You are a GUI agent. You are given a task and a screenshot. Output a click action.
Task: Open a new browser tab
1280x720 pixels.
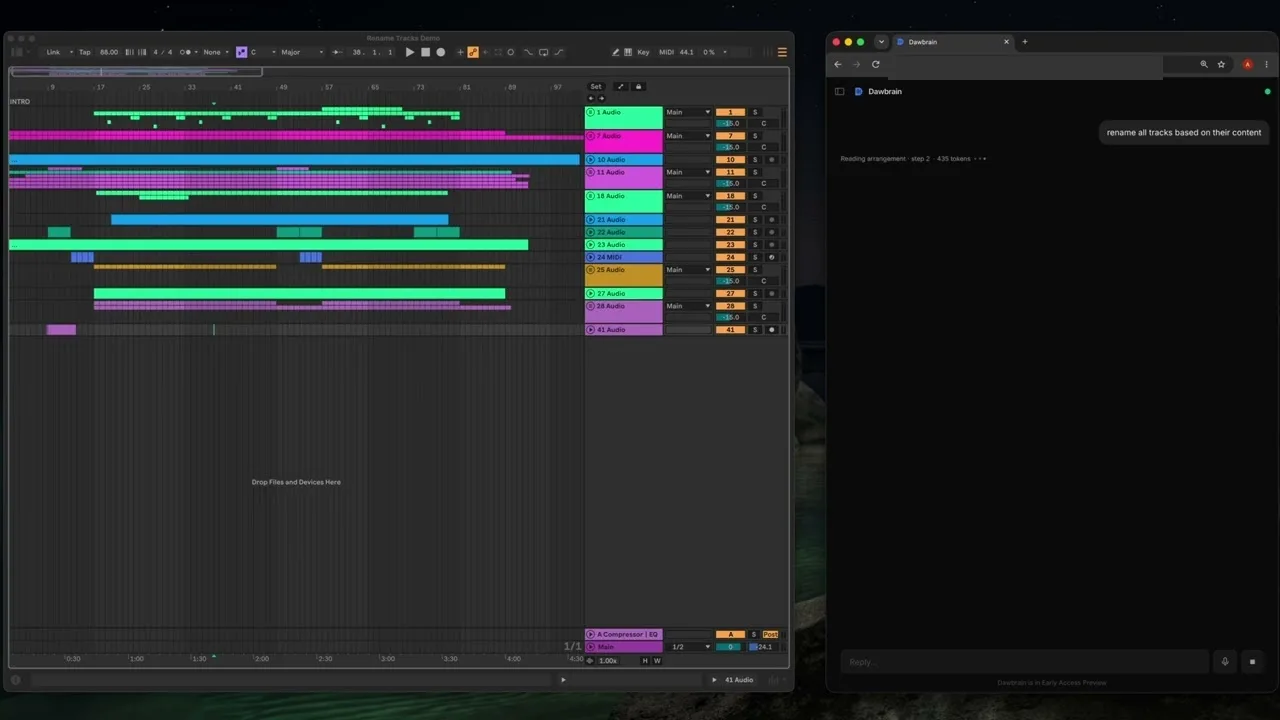[x=1025, y=42]
